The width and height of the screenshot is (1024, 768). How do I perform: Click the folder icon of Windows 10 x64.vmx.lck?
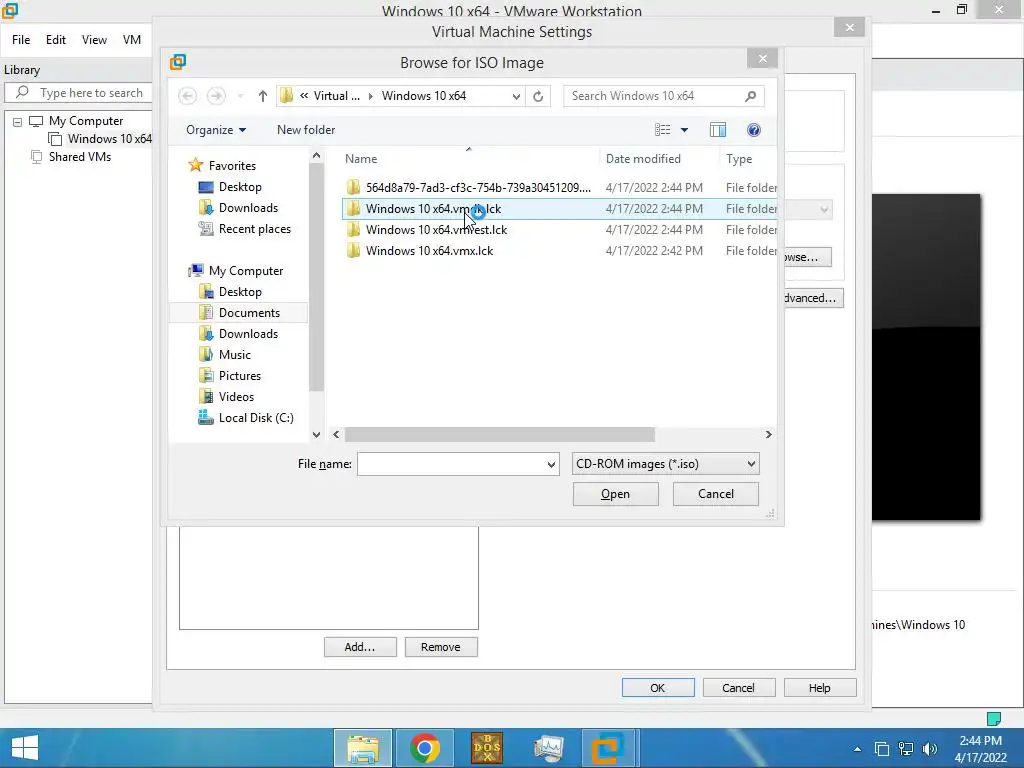[353, 250]
